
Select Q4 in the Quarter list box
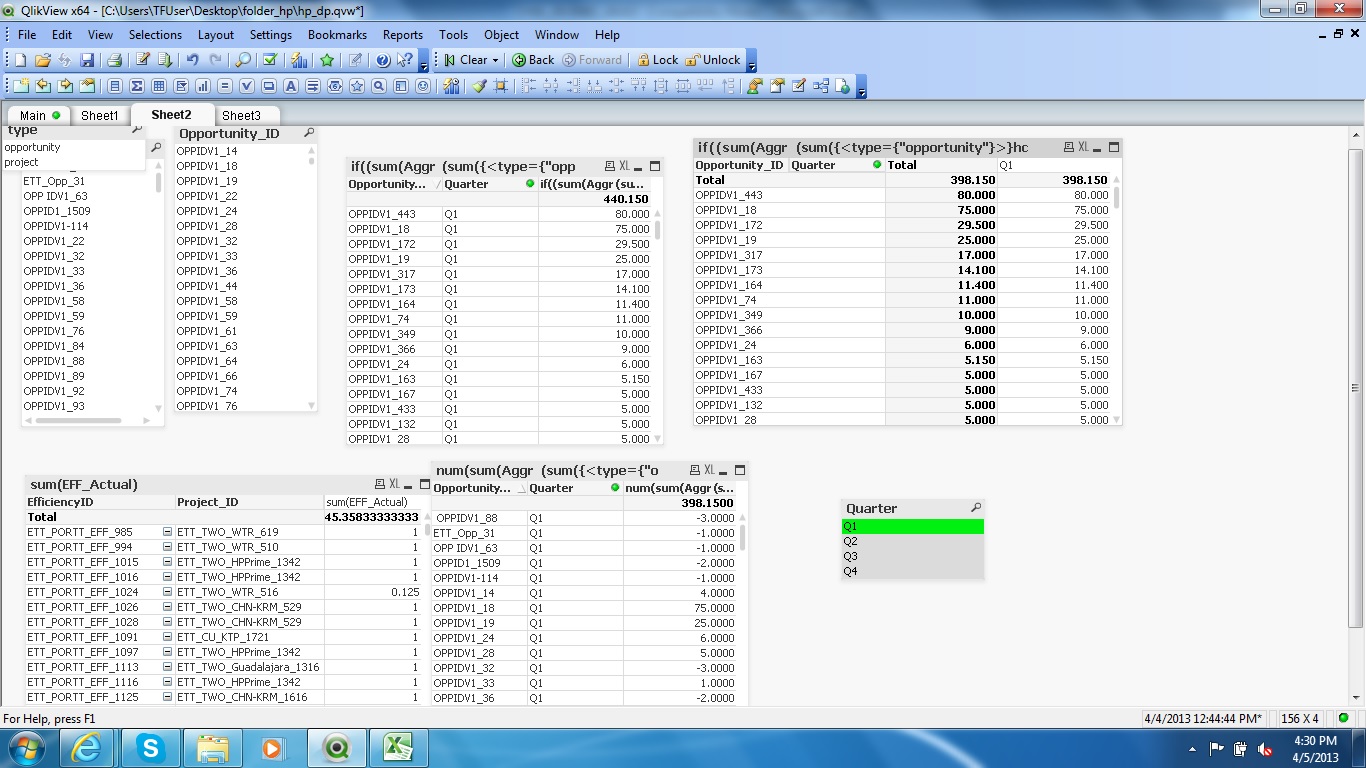click(x=912, y=571)
